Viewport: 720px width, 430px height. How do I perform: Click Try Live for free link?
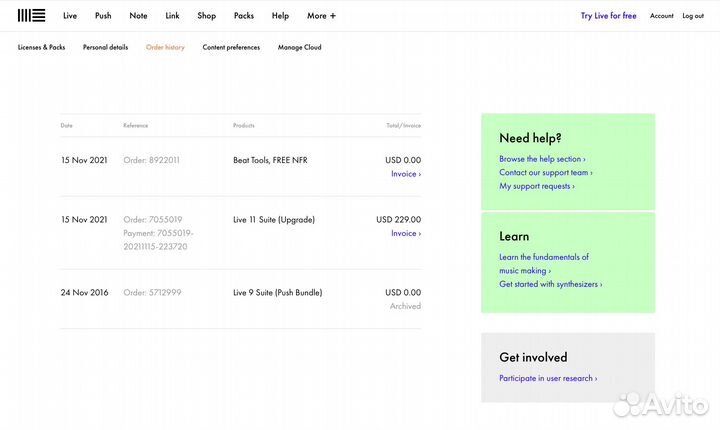pos(608,16)
